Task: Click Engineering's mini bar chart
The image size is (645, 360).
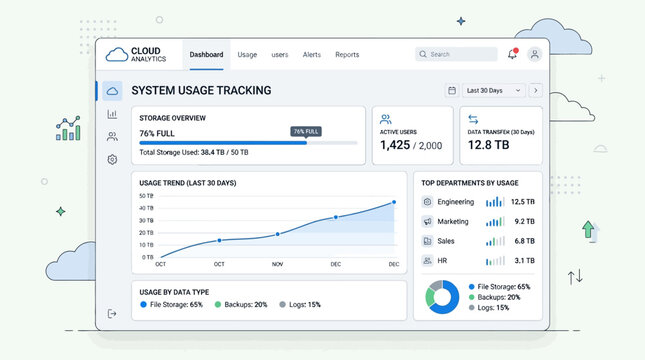Action: click(495, 202)
